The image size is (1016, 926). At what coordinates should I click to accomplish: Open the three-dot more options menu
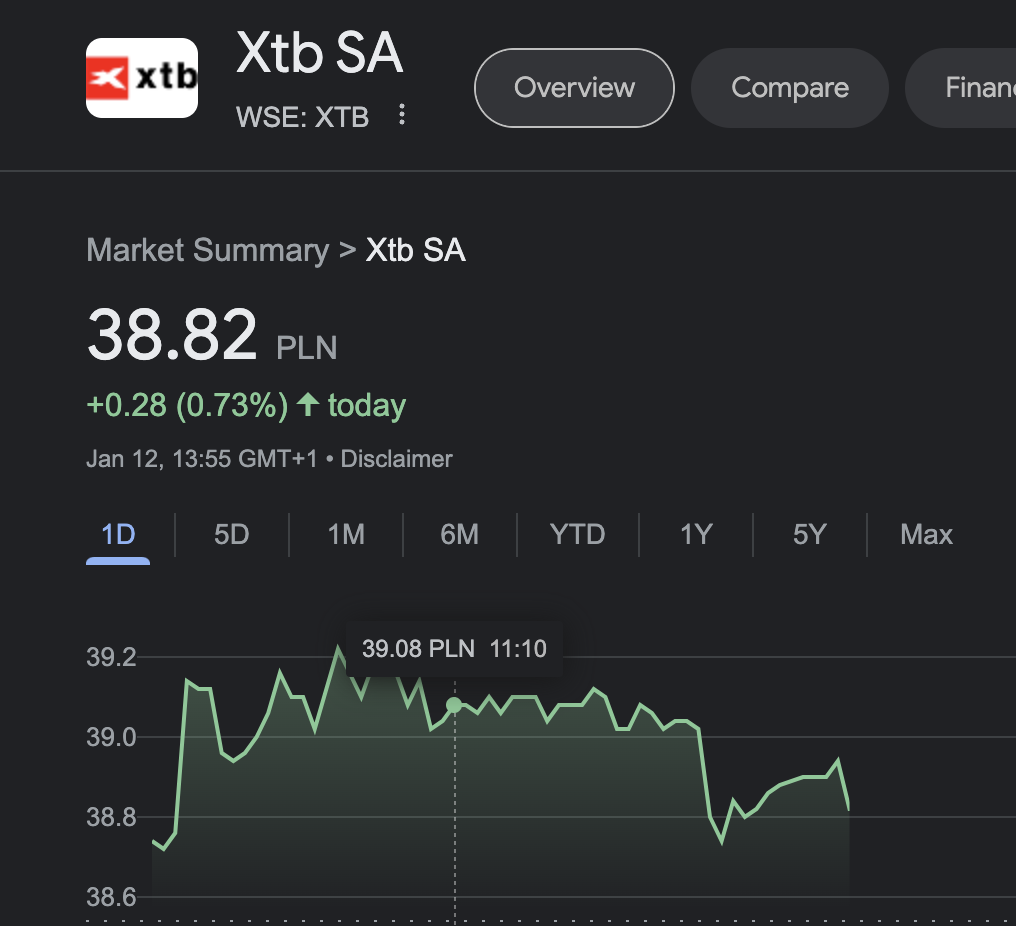click(x=402, y=115)
